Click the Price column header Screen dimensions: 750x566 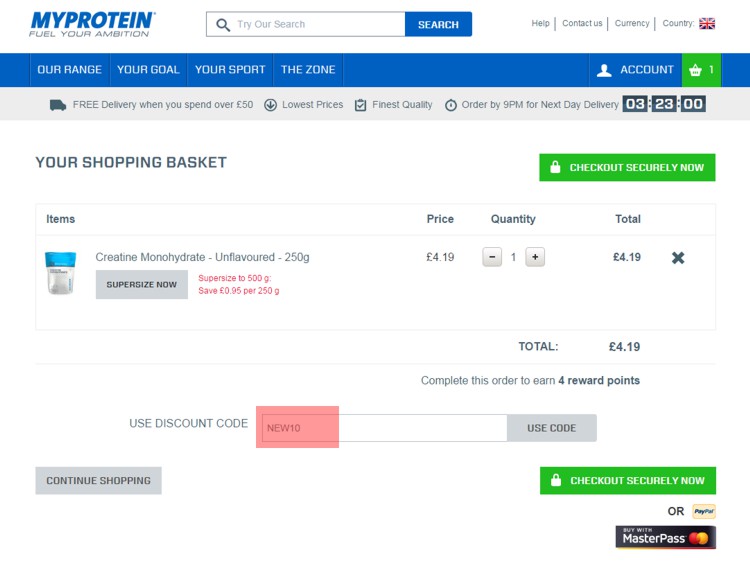[440, 219]
